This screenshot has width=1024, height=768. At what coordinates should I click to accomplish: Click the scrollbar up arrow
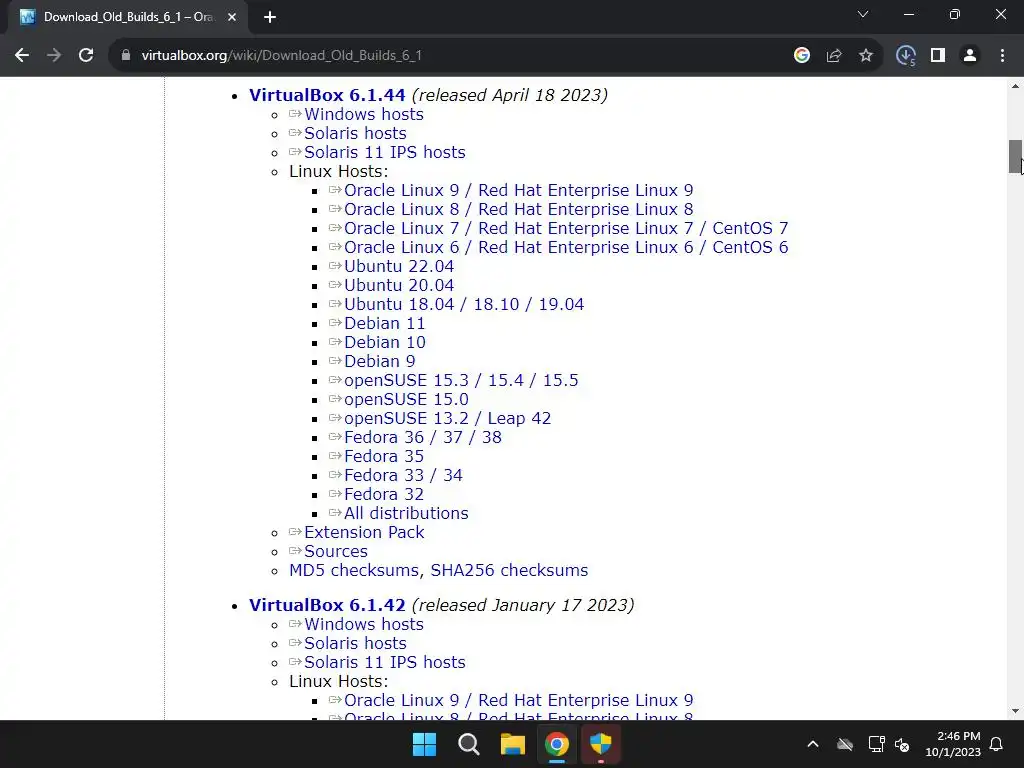click(1016, 86)
